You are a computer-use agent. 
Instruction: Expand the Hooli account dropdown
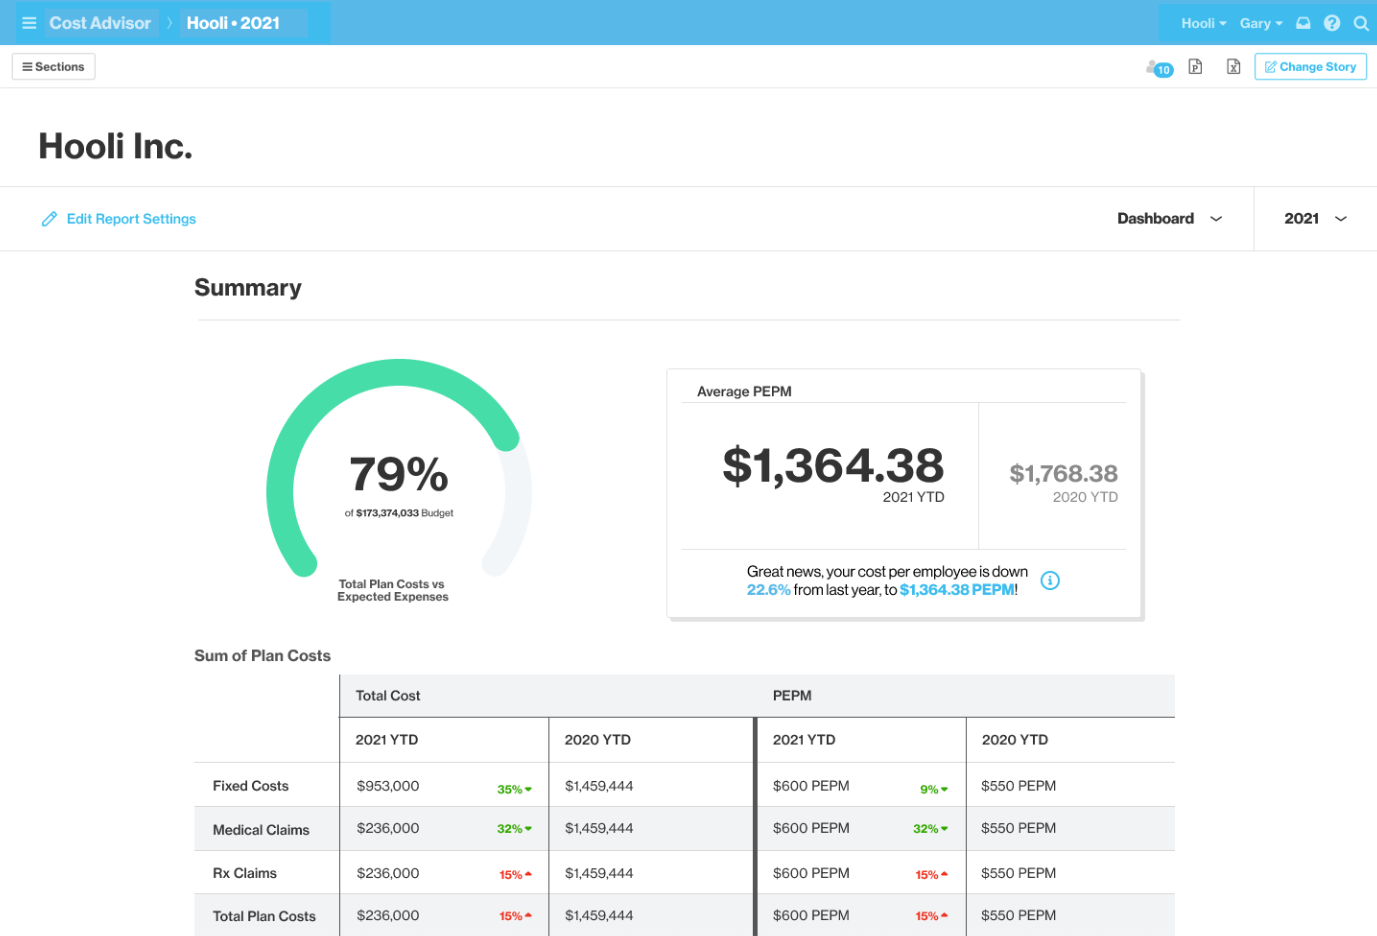(x=1203, y=23)
